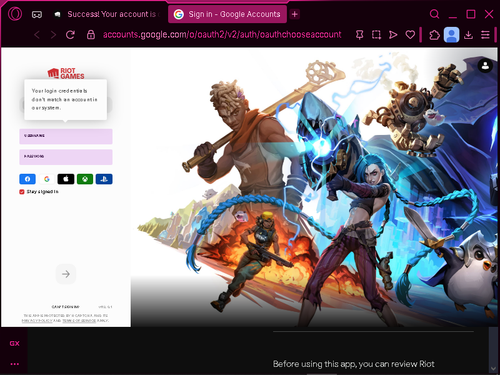Open the browser profile avatar icon
Viewport: 500px width, 375px height.
[451, 35]
